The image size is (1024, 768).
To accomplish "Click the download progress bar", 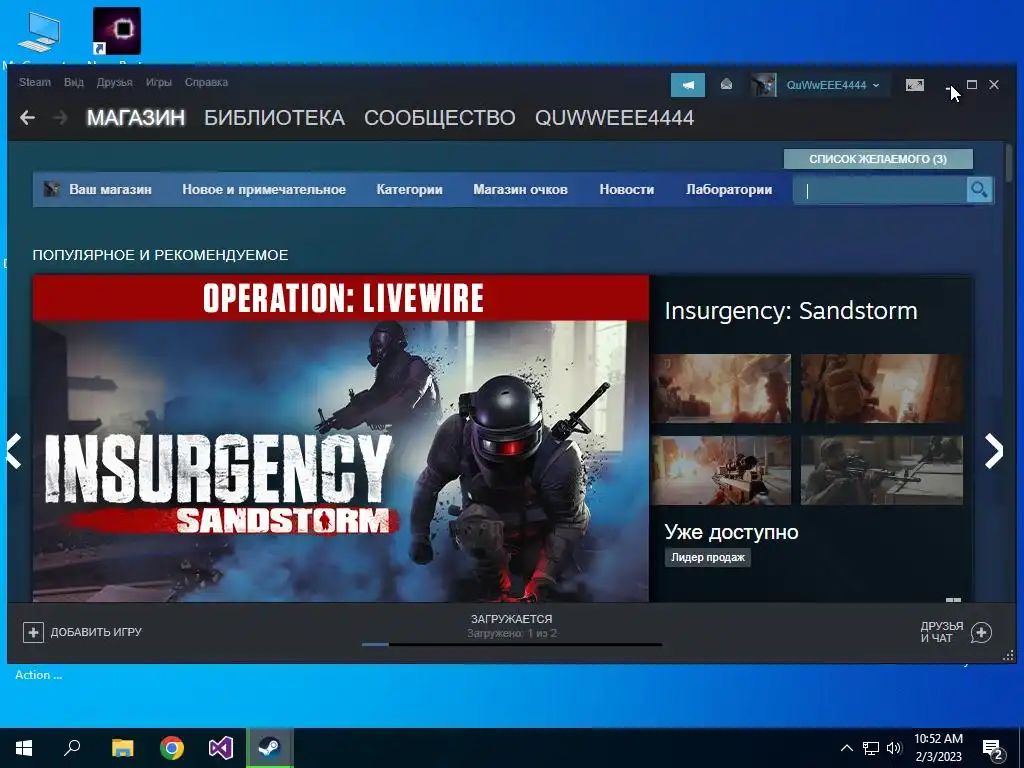I will point(512,645).
